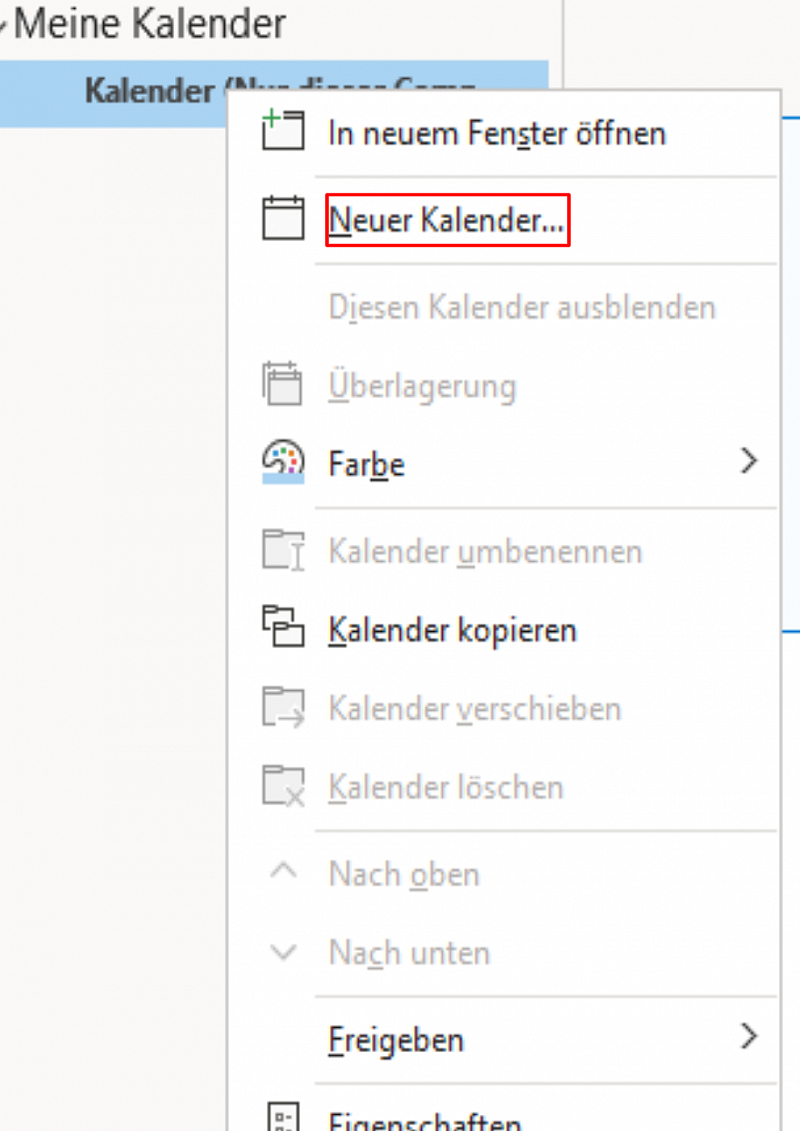Click the open-in-new-window icon
800x1131 pixels.
(x=282, y=132)
